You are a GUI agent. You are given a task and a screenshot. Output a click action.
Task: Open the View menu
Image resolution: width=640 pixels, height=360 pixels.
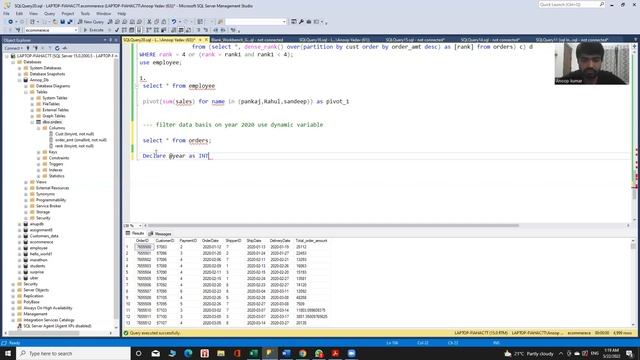pos(33,13)
